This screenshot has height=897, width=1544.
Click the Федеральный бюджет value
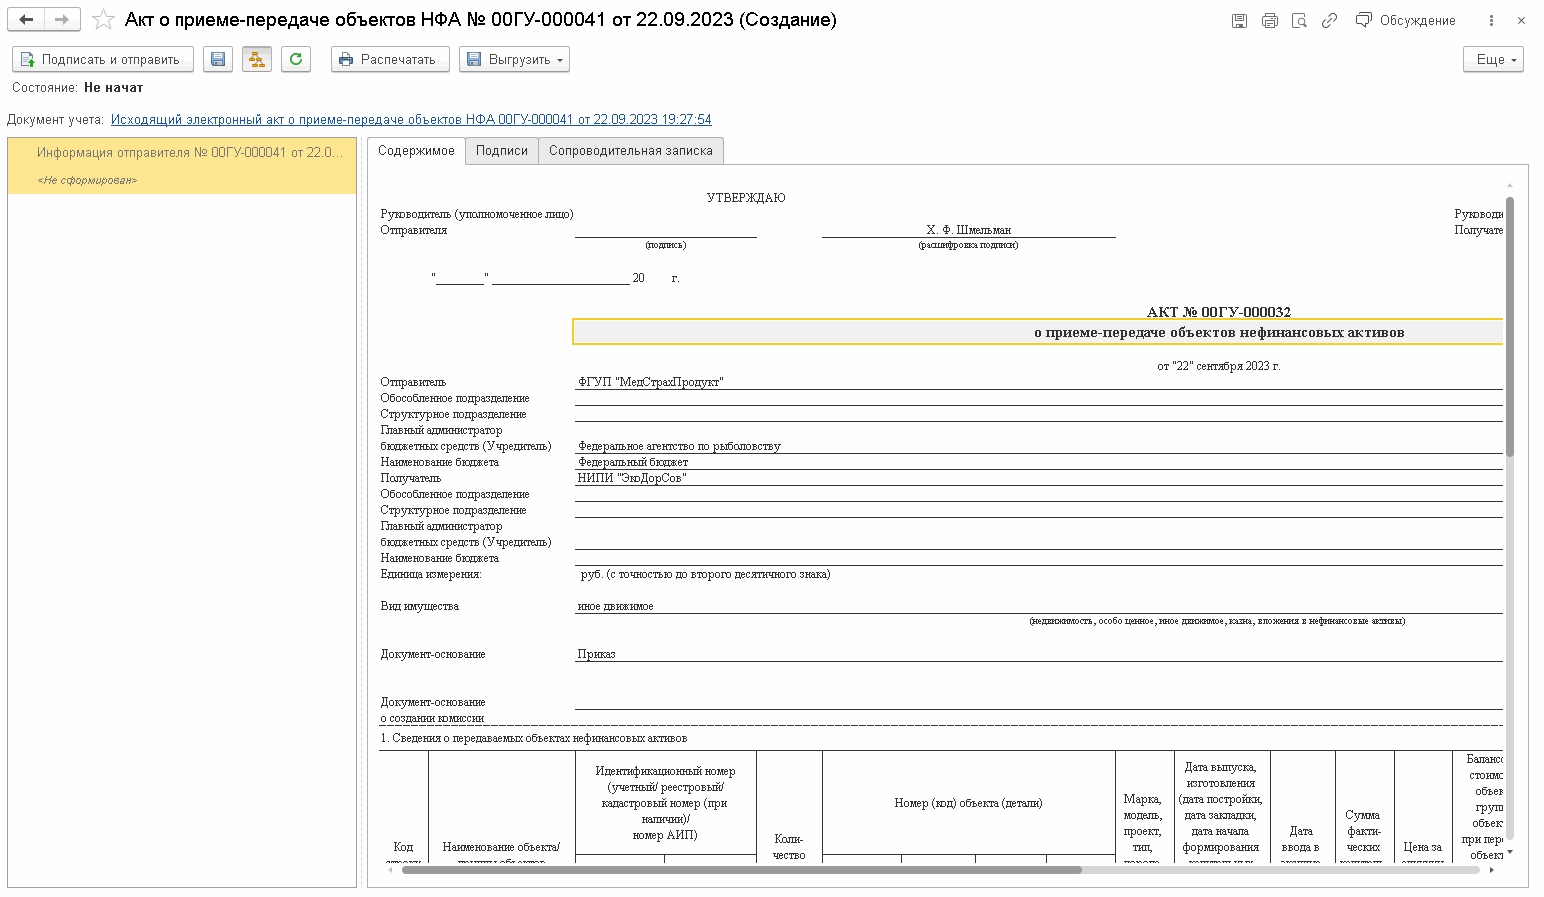(x=633, y=462)
